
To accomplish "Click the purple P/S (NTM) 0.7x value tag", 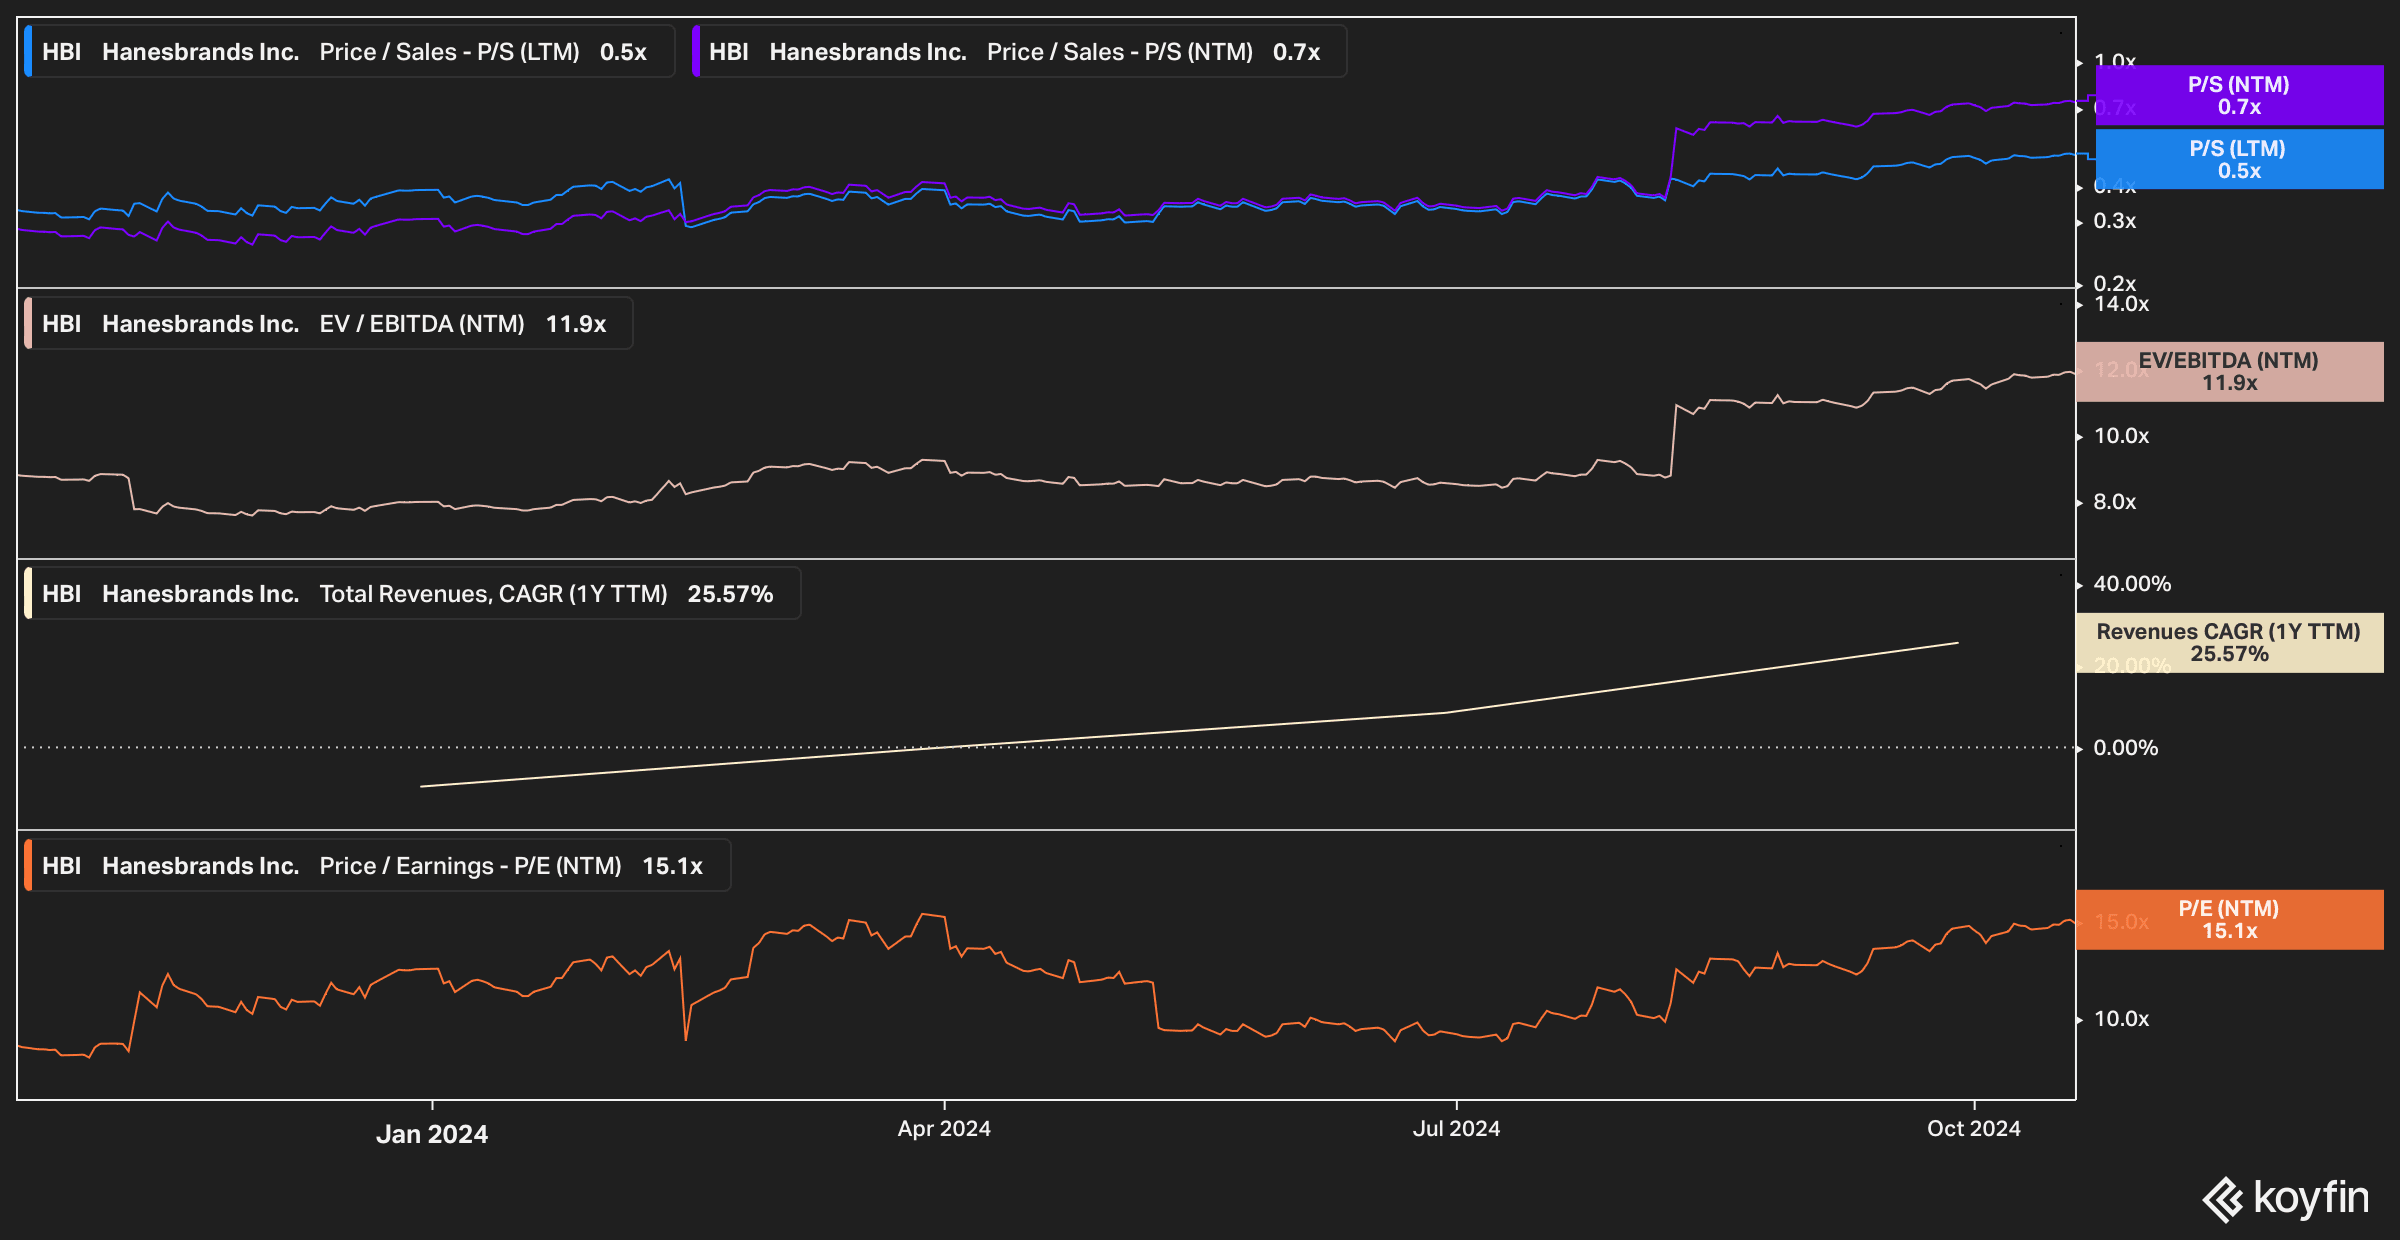I will pyautogui.click(x=2238, y=96).
